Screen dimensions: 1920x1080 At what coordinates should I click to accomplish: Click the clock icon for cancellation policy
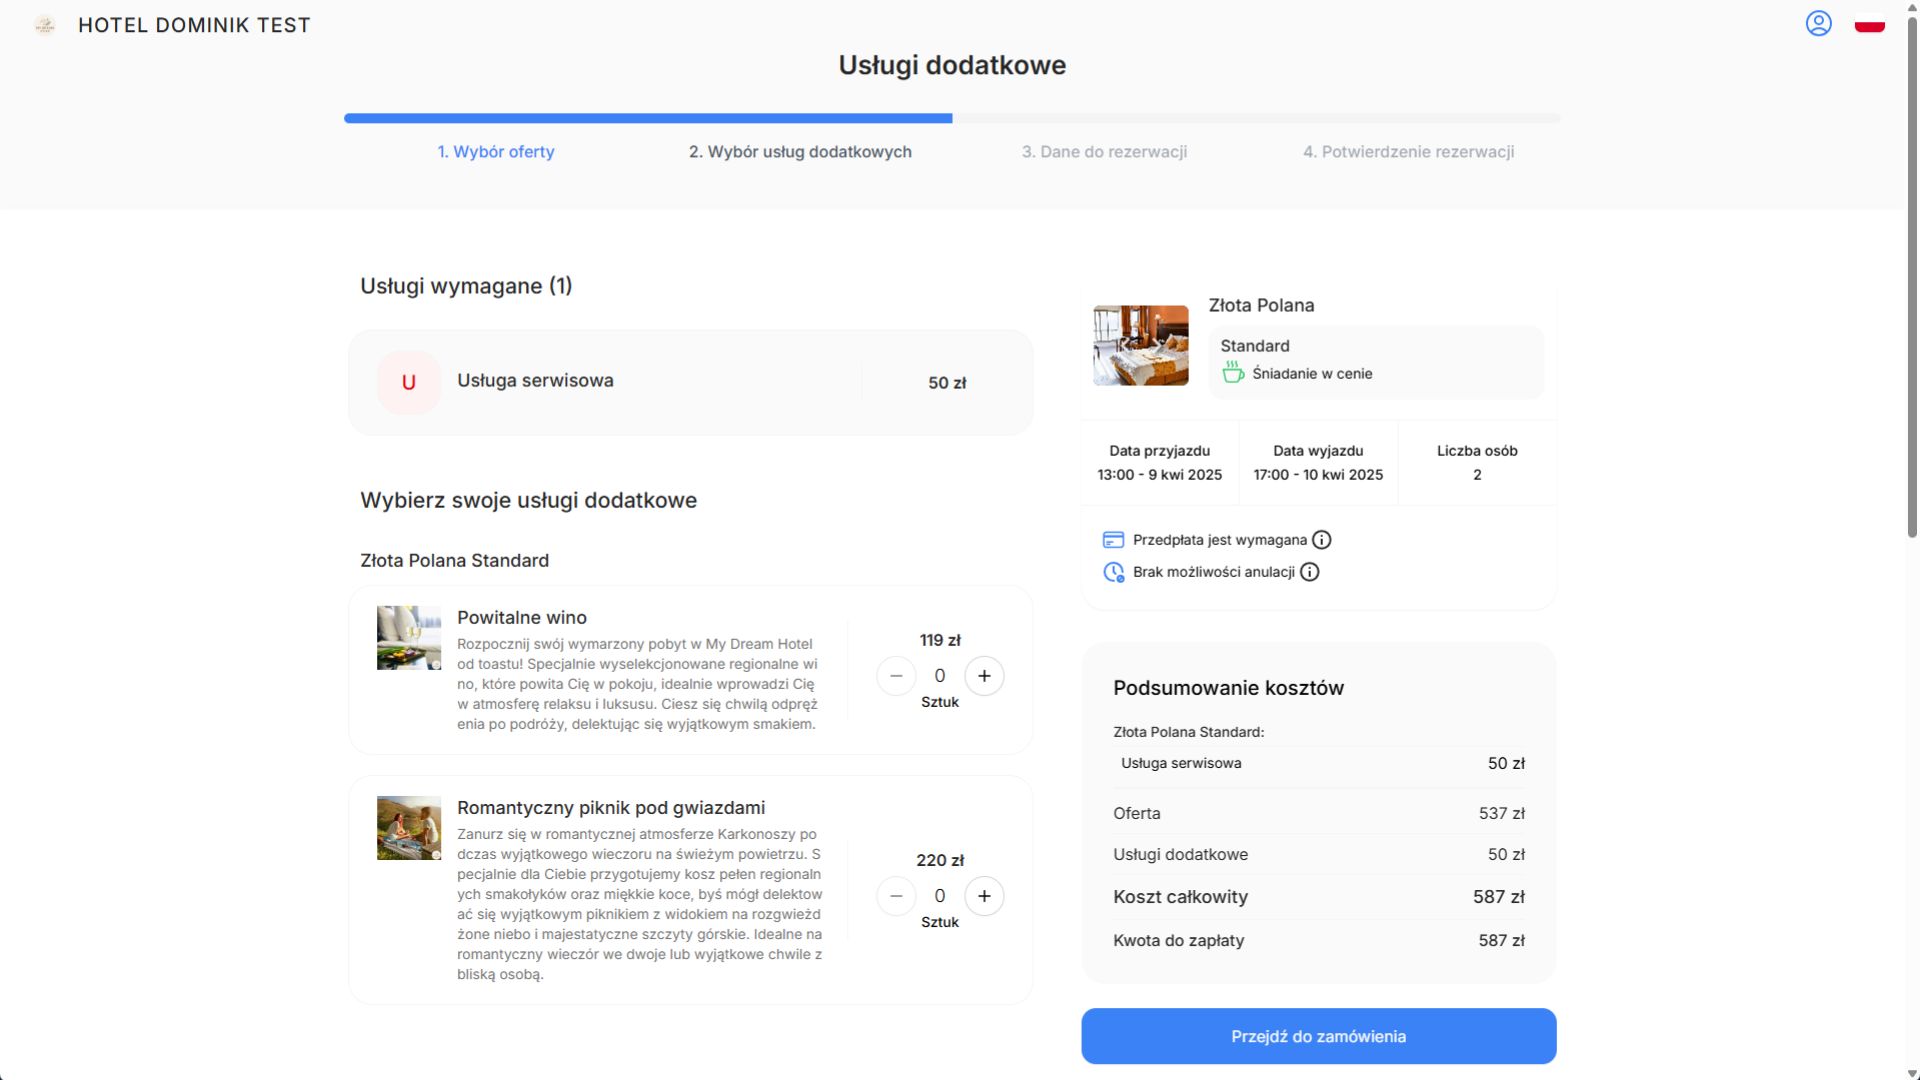[1112, 572]
